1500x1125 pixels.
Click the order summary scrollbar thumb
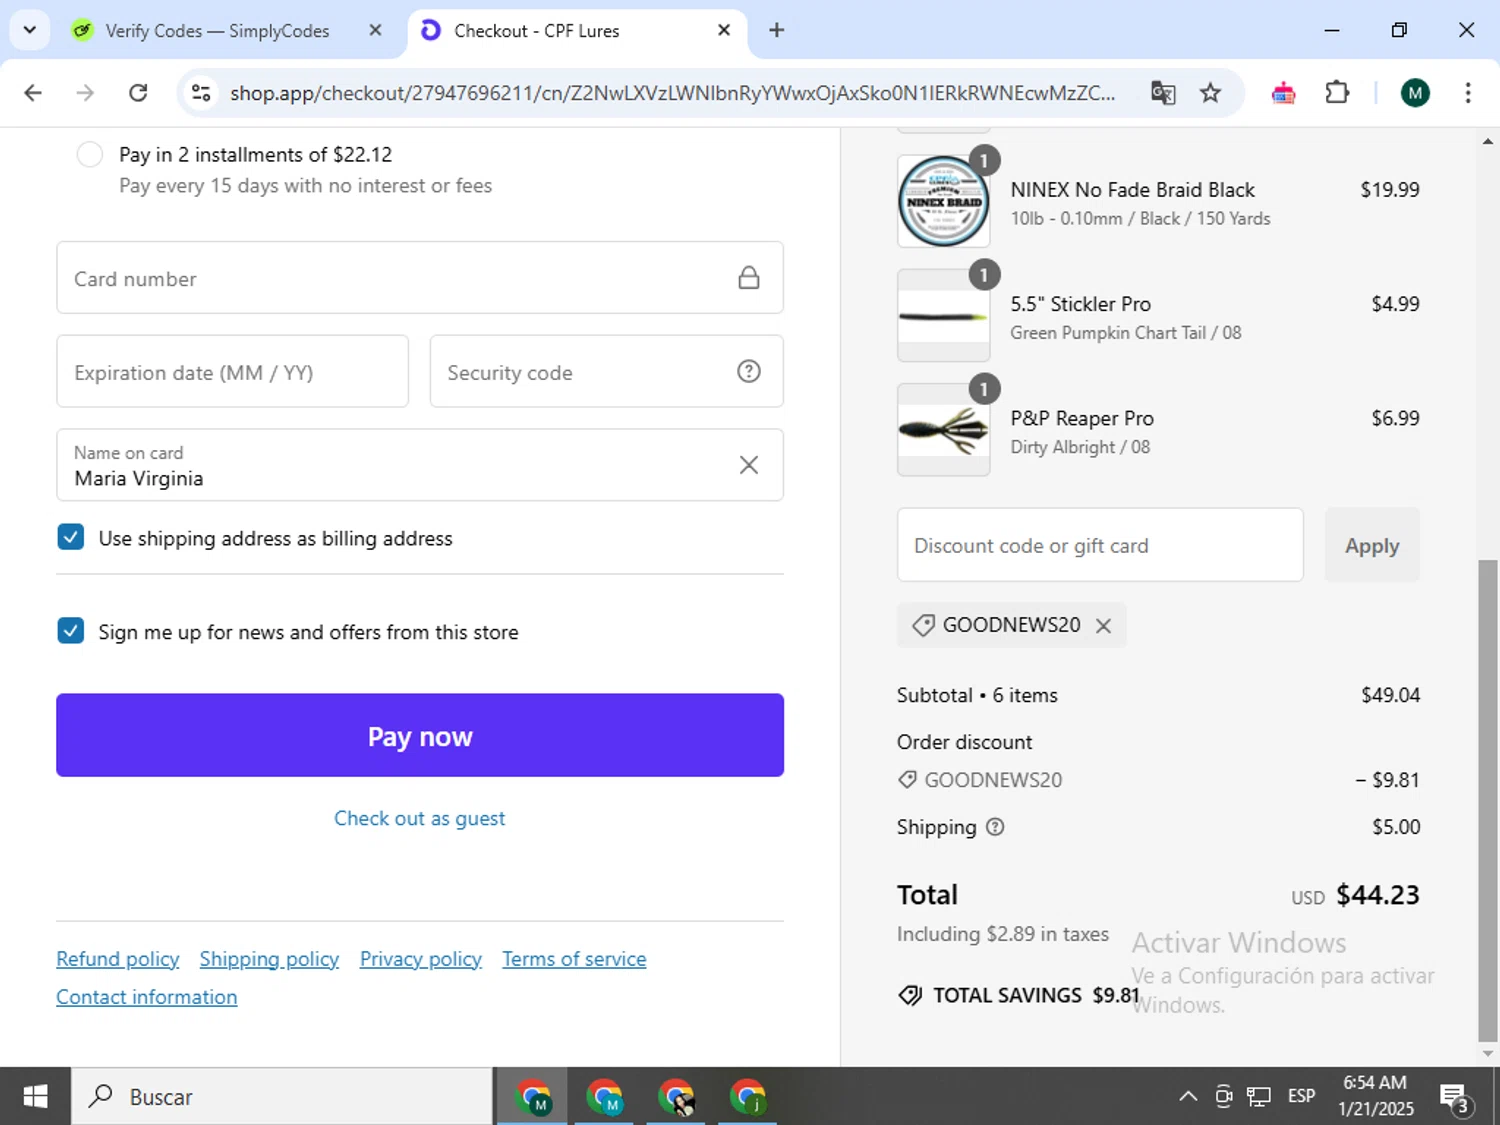1488,800
